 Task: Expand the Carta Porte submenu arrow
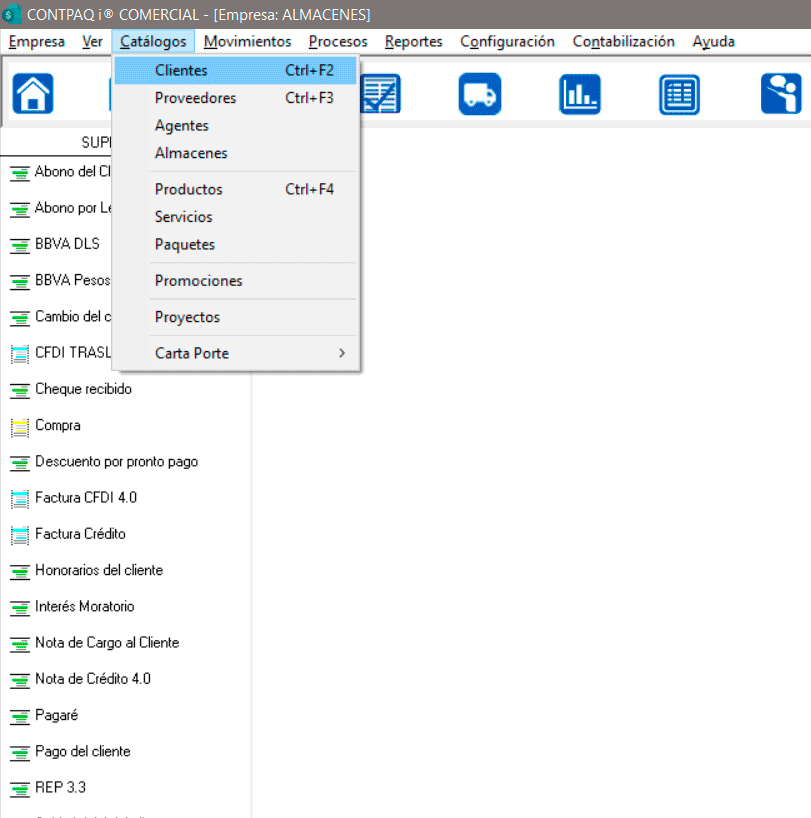coord(341,353)
